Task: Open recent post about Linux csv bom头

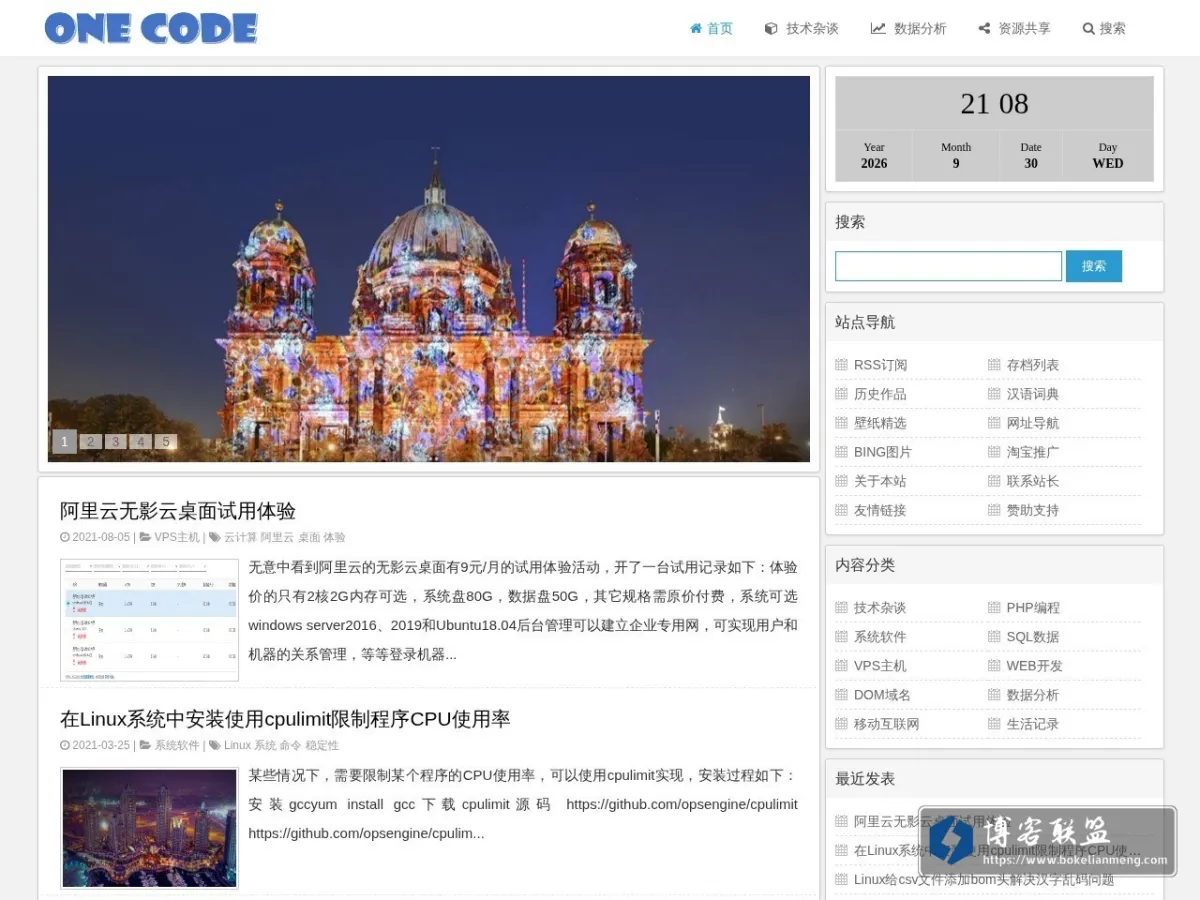Action: click(984, 879)
